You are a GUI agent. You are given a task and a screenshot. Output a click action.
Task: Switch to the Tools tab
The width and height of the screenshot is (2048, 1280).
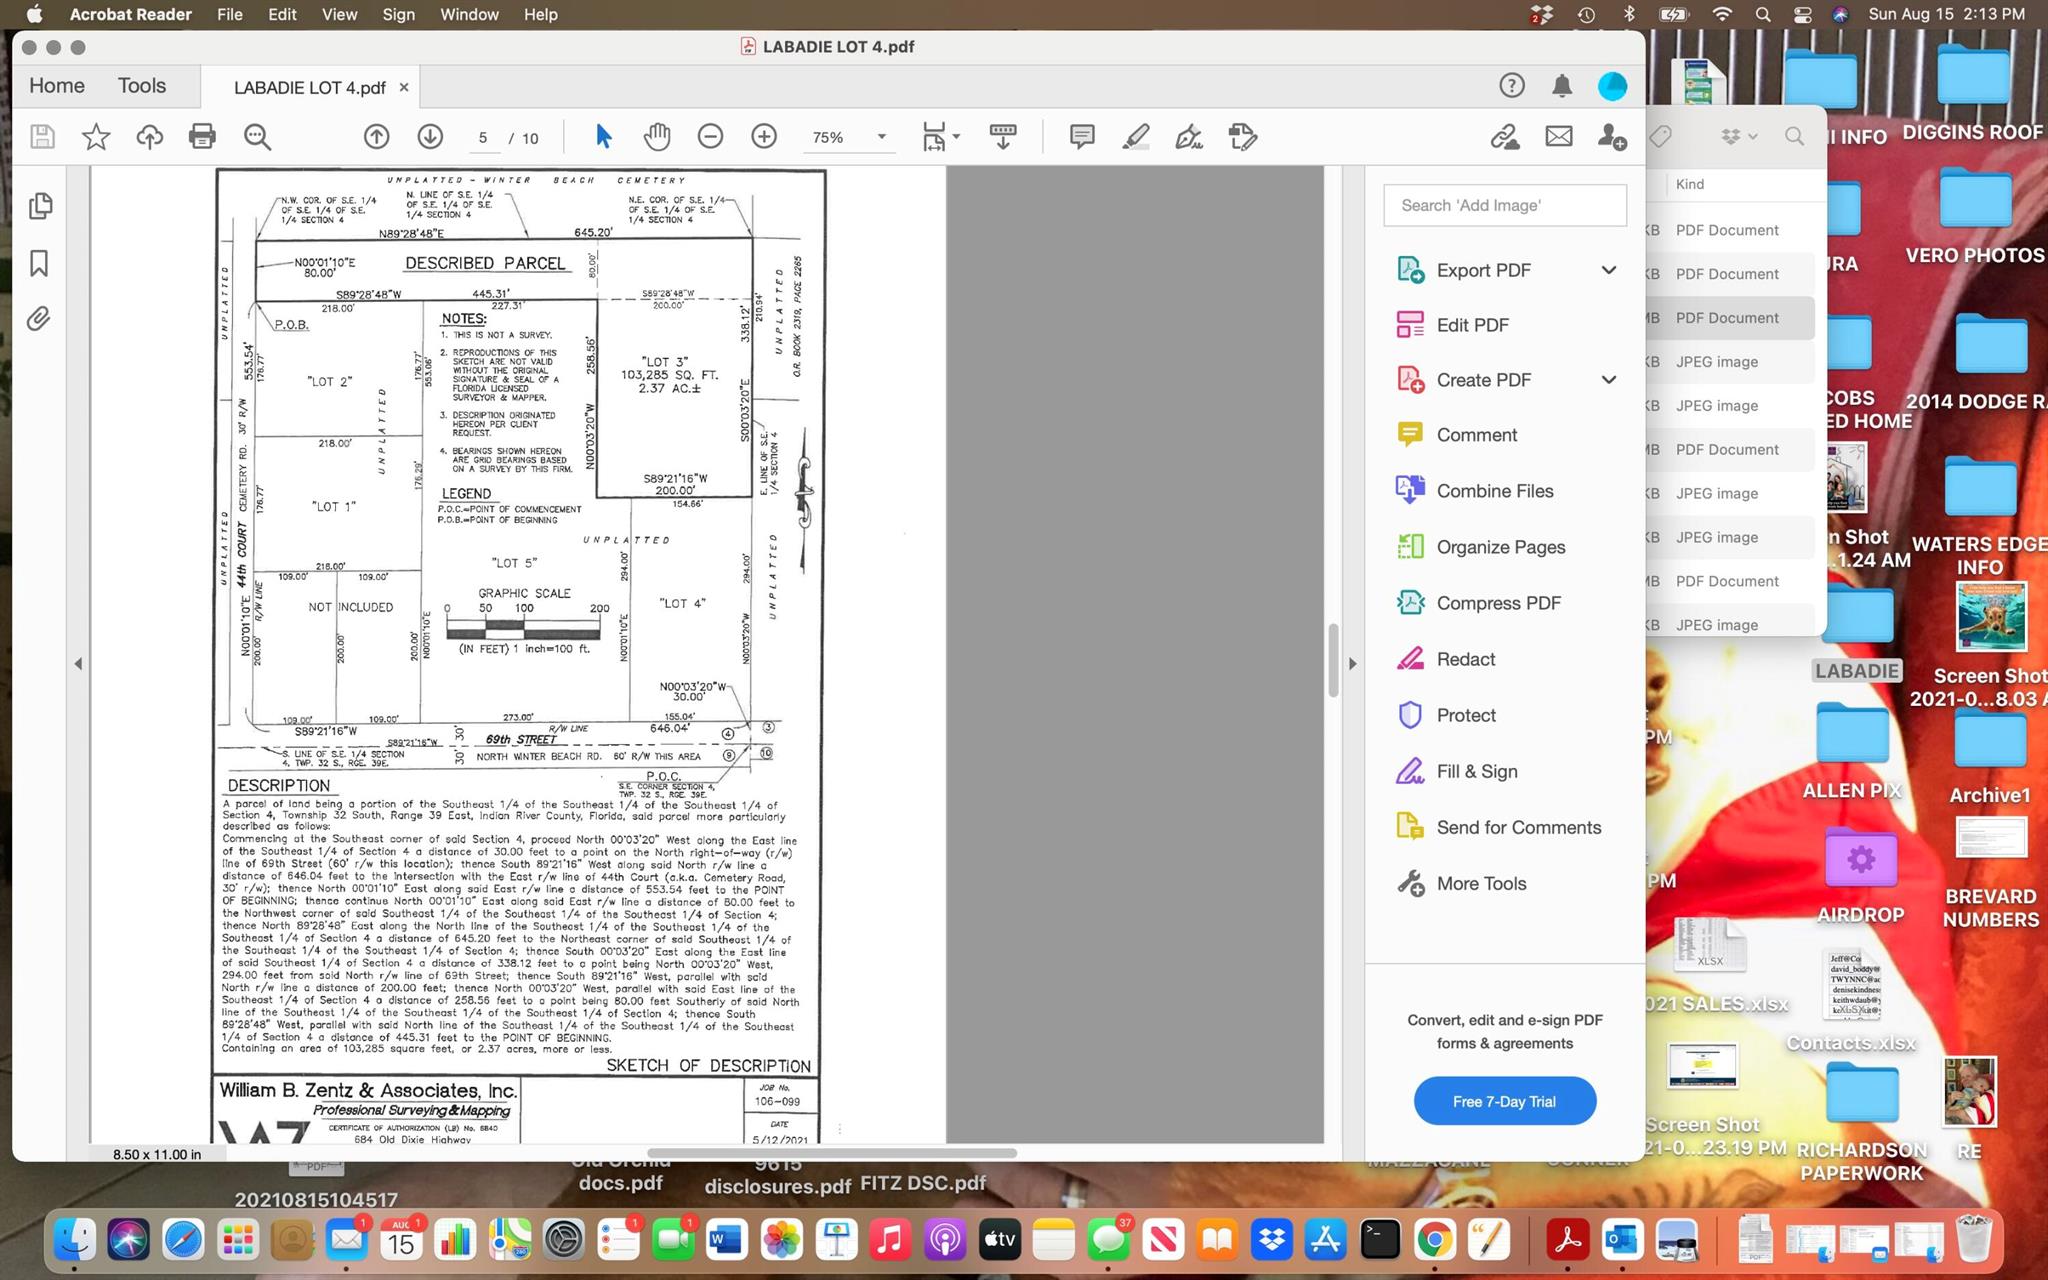tap(142, 86)
